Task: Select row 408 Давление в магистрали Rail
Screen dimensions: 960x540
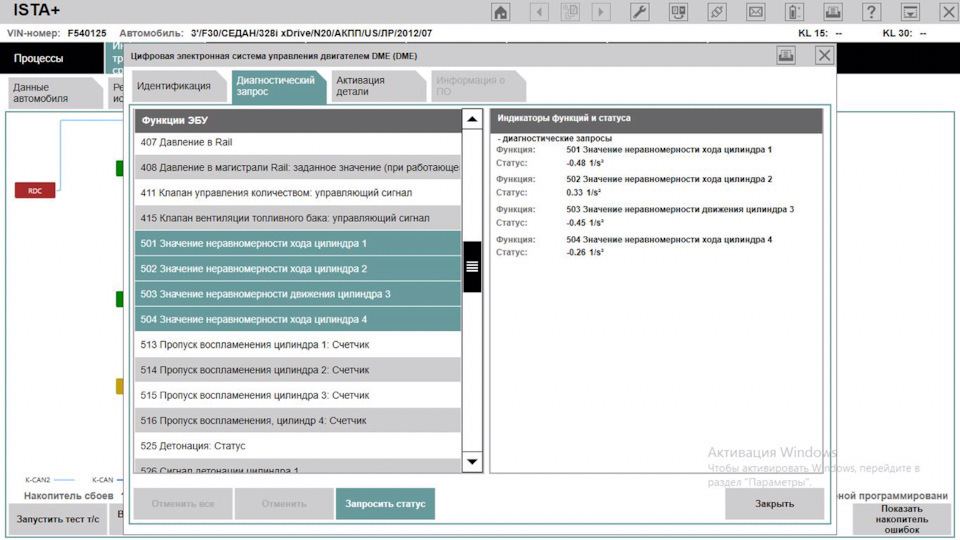Action: 298,167
